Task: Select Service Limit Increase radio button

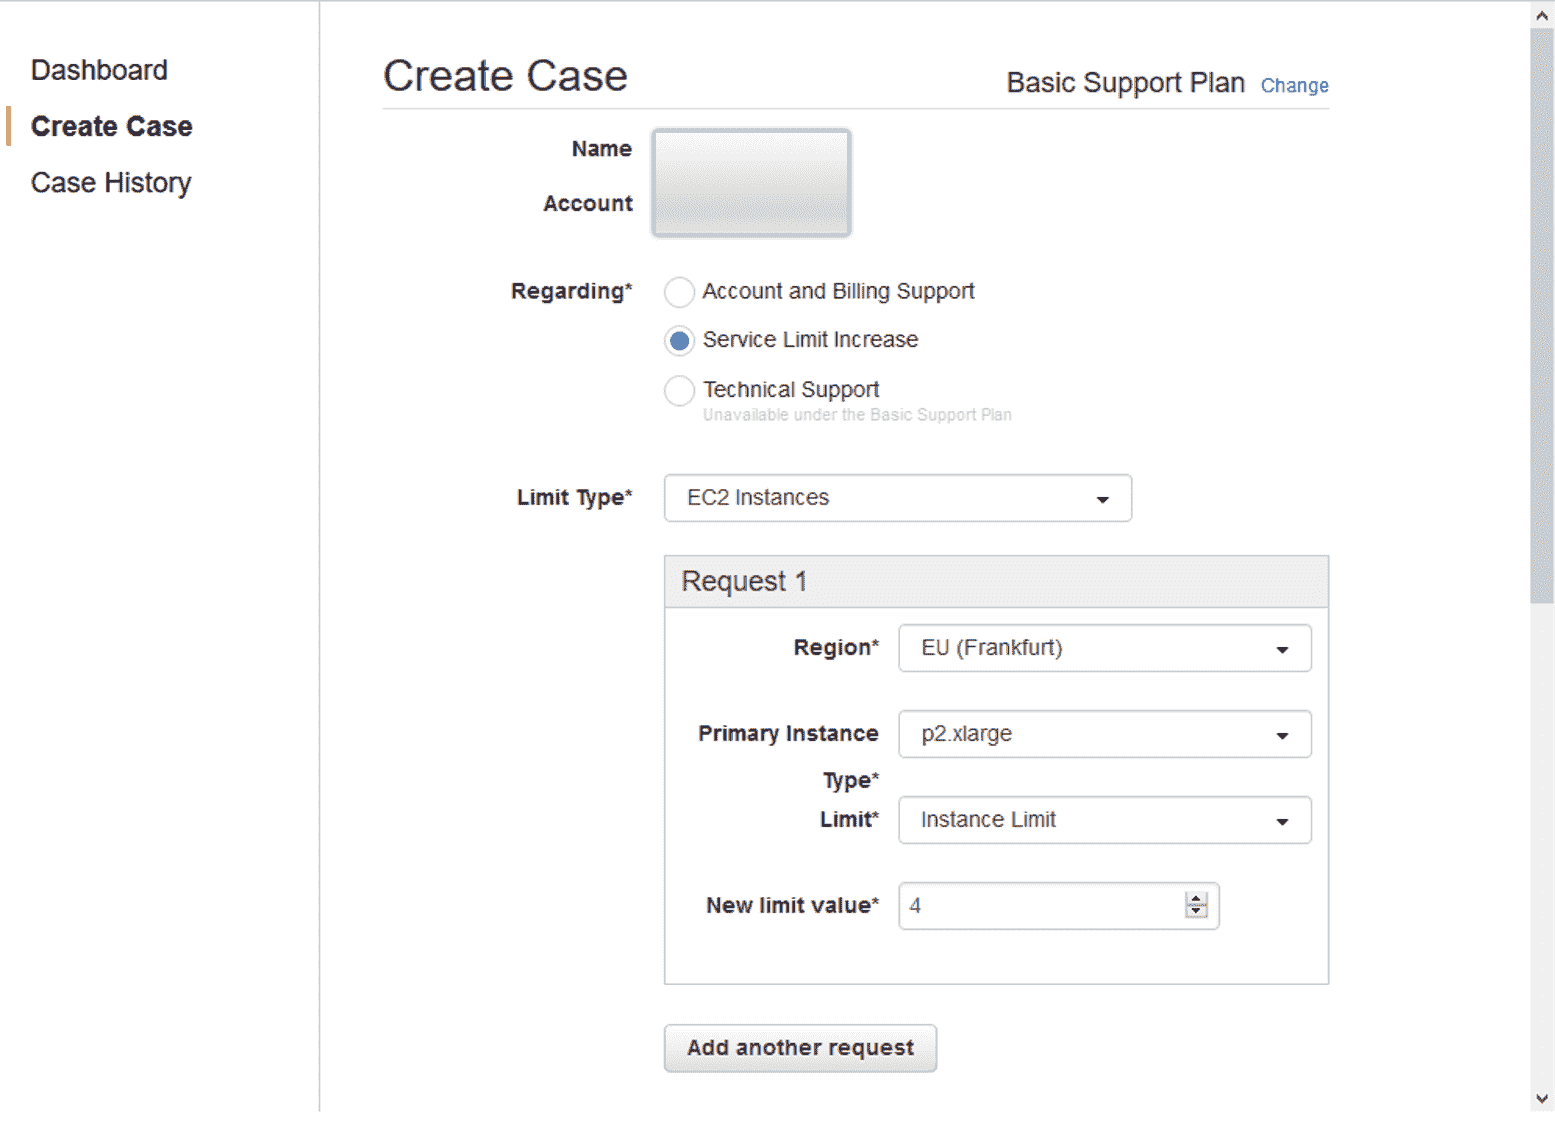Action: (x=679, y=341)
